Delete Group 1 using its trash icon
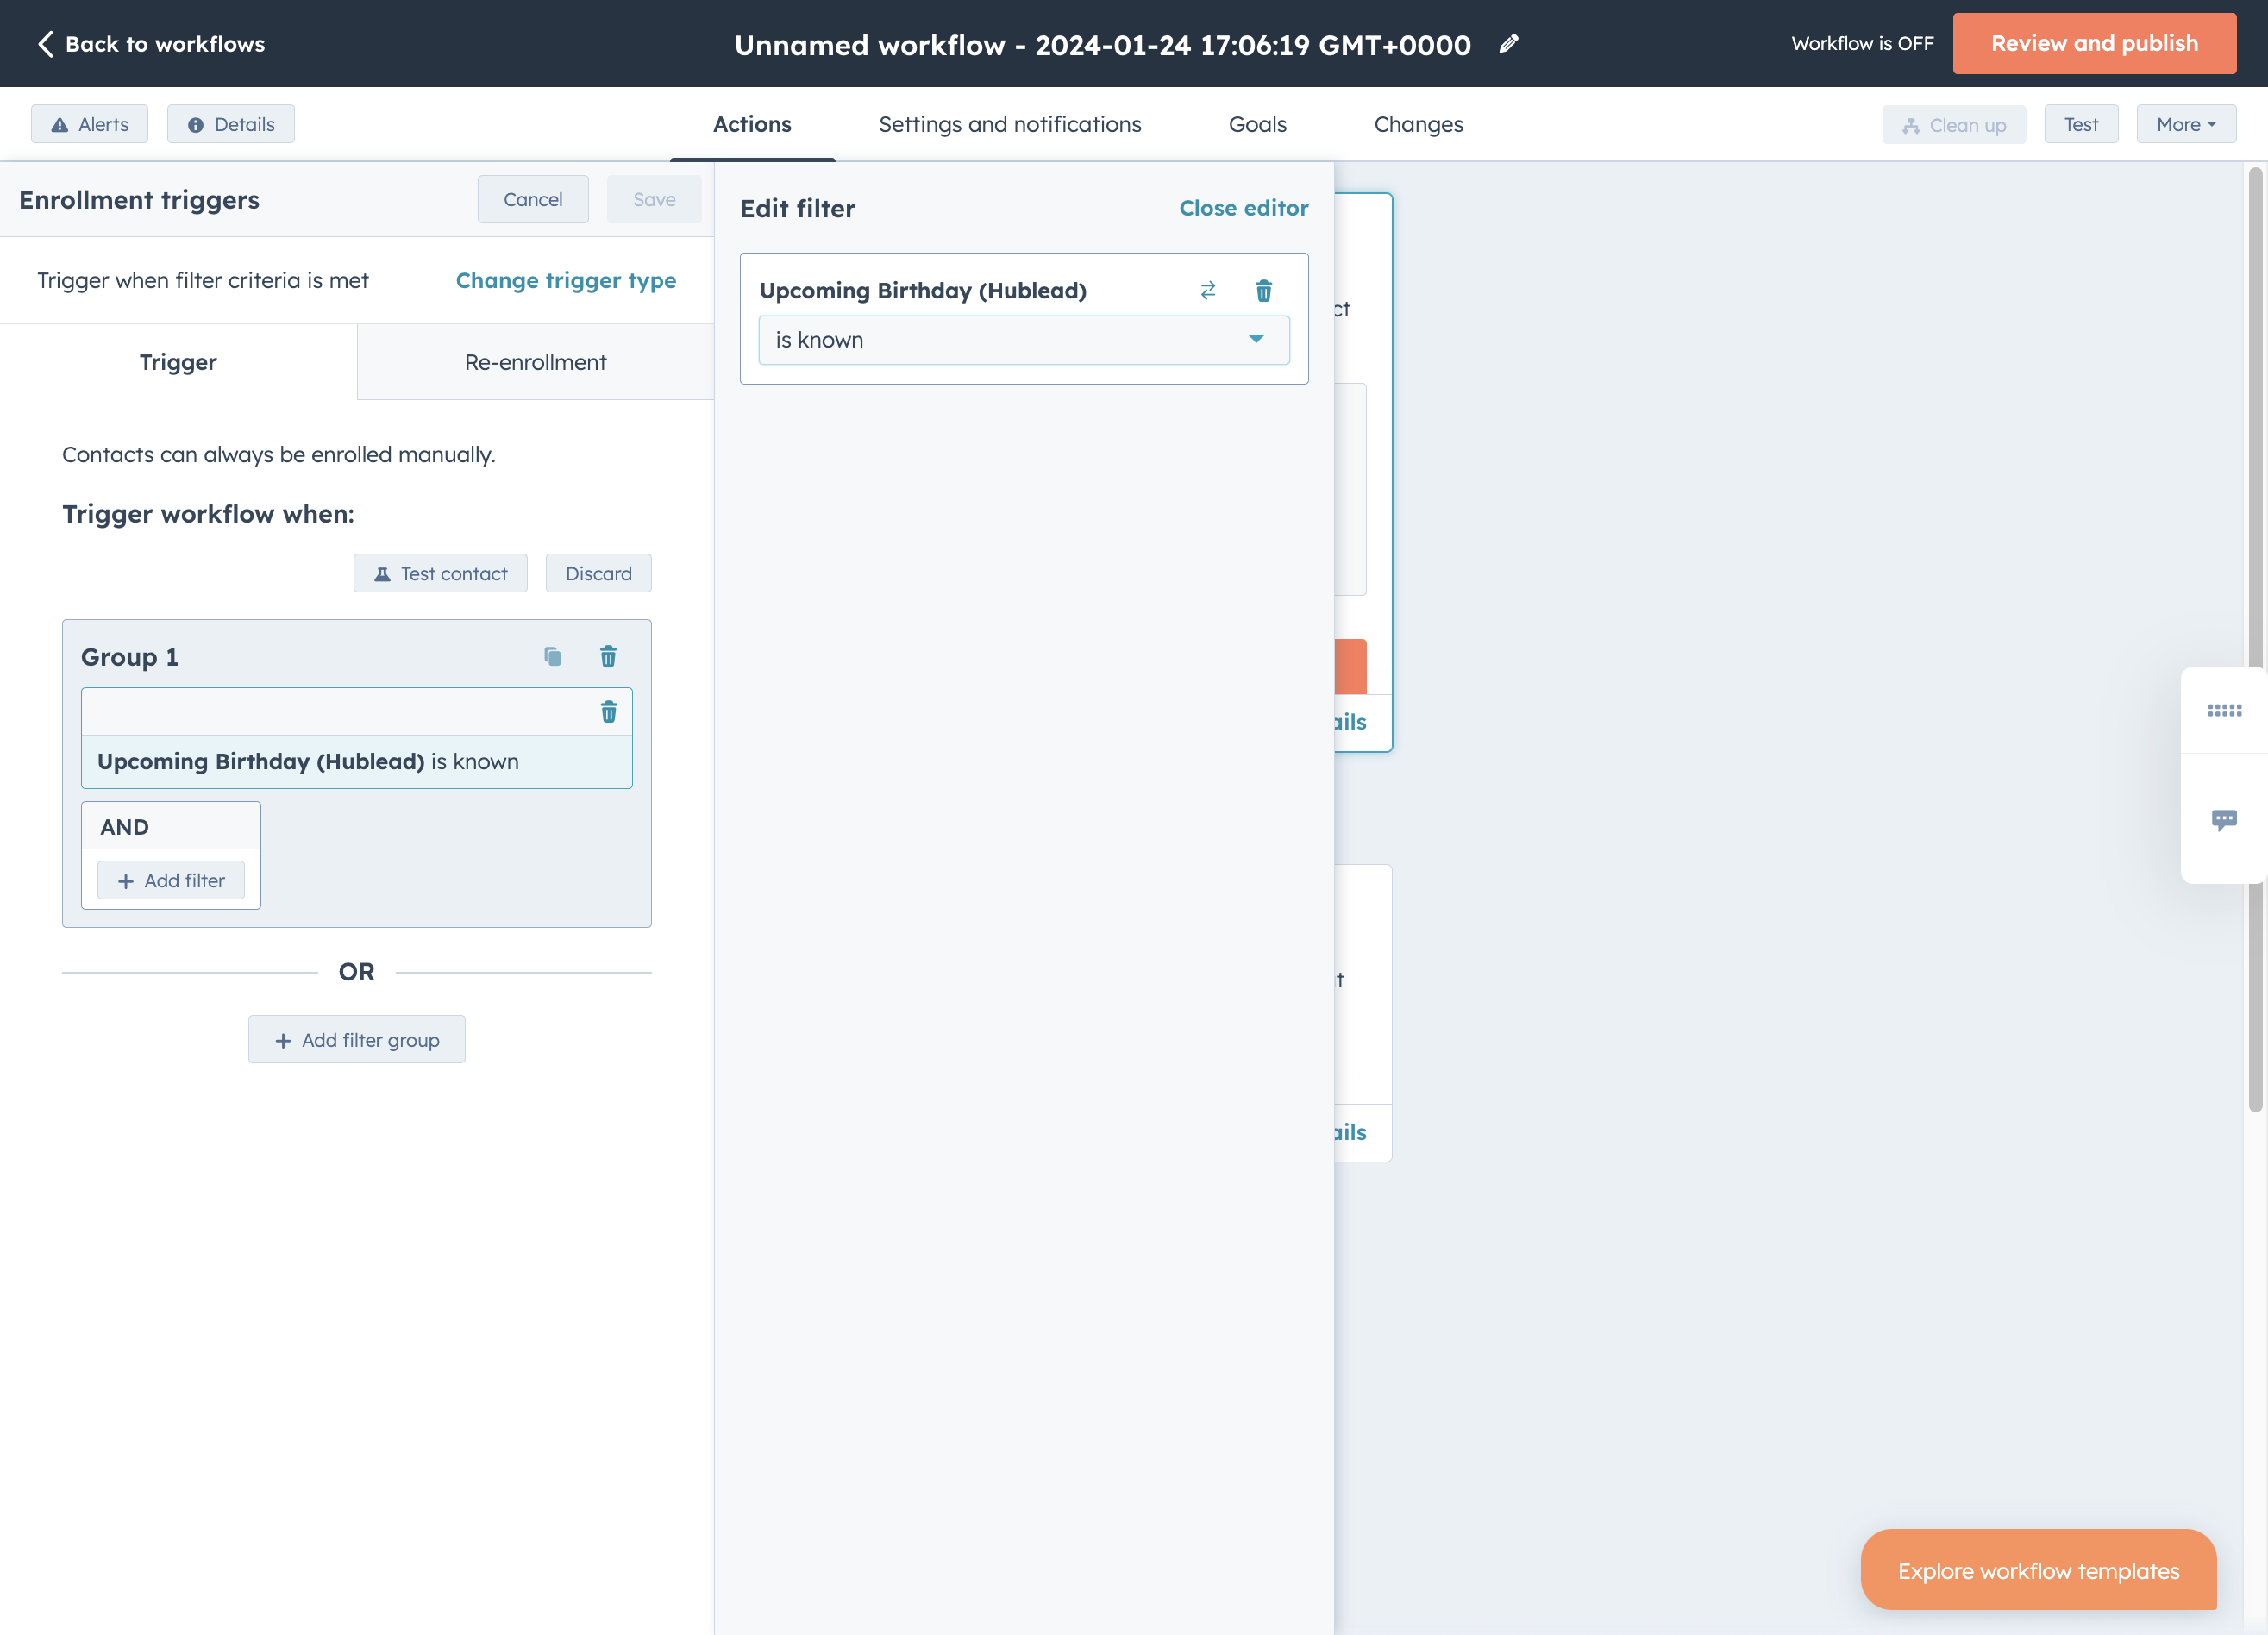The width and height of the screenshot is (2268, 1635). (608, 656)
